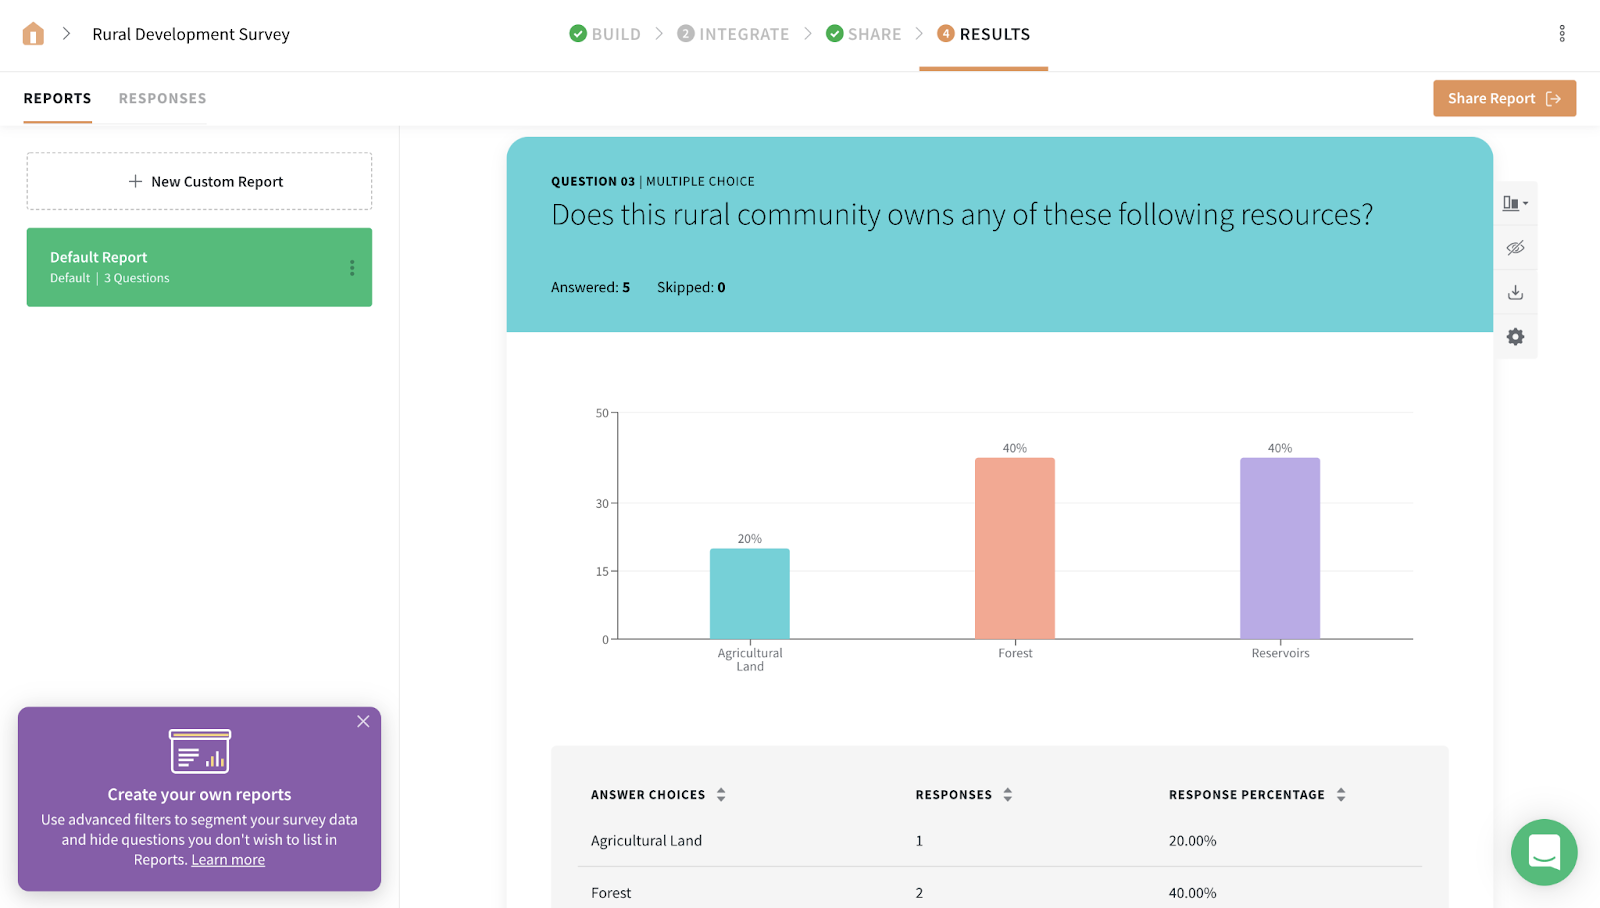Dismiss the Create your own reports popup

click(x=363, y=721)
